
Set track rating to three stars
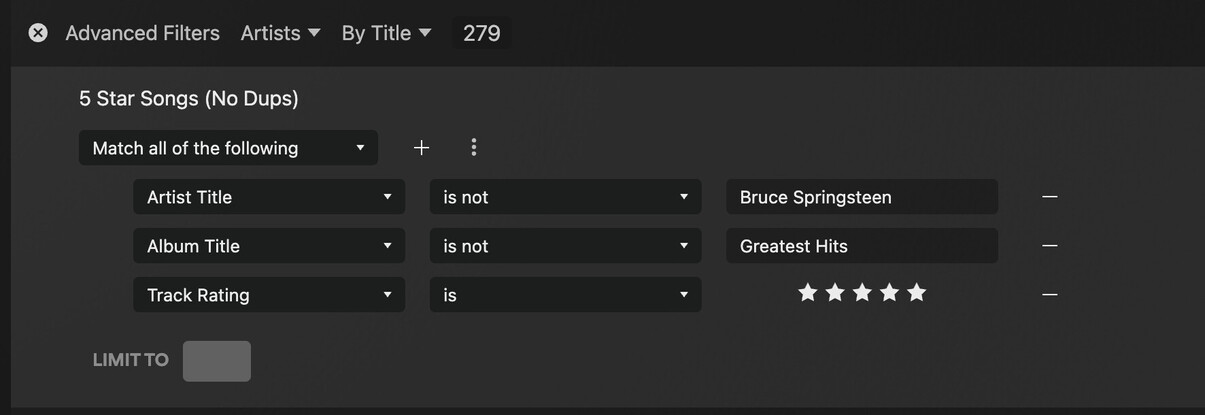click(x=862, y=293)
